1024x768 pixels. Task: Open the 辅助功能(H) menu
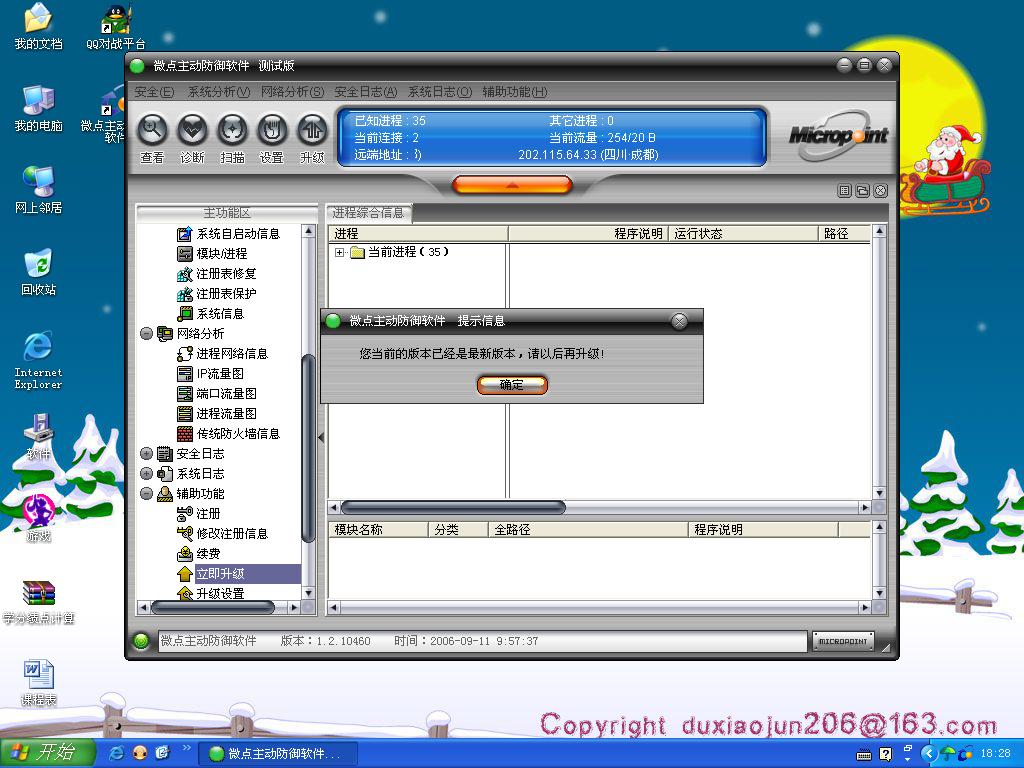515,92
